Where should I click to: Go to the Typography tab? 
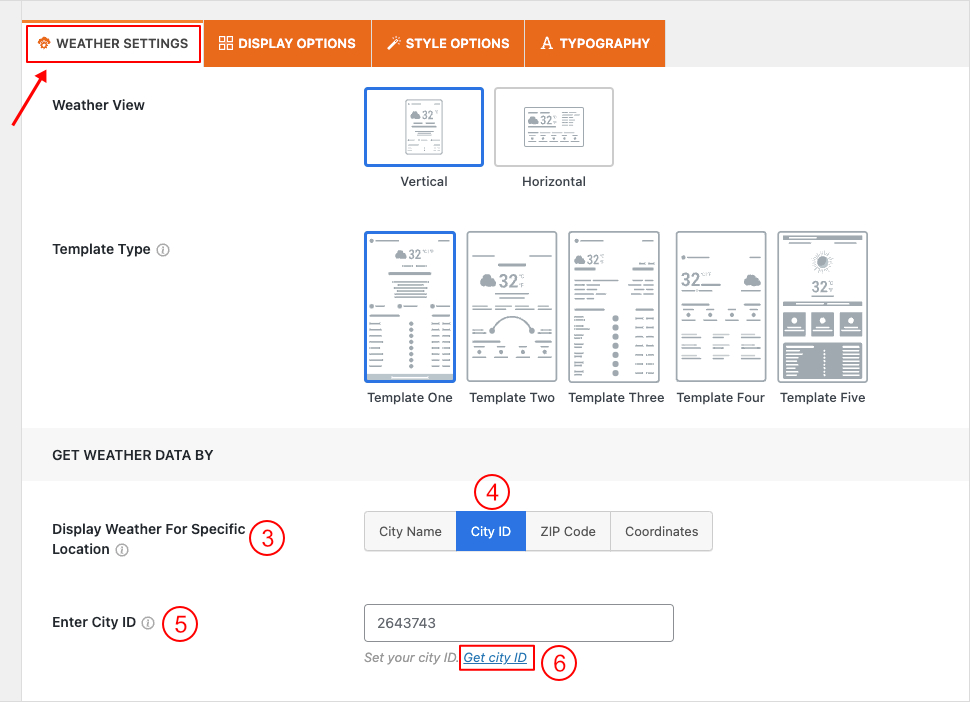(595, 44)
